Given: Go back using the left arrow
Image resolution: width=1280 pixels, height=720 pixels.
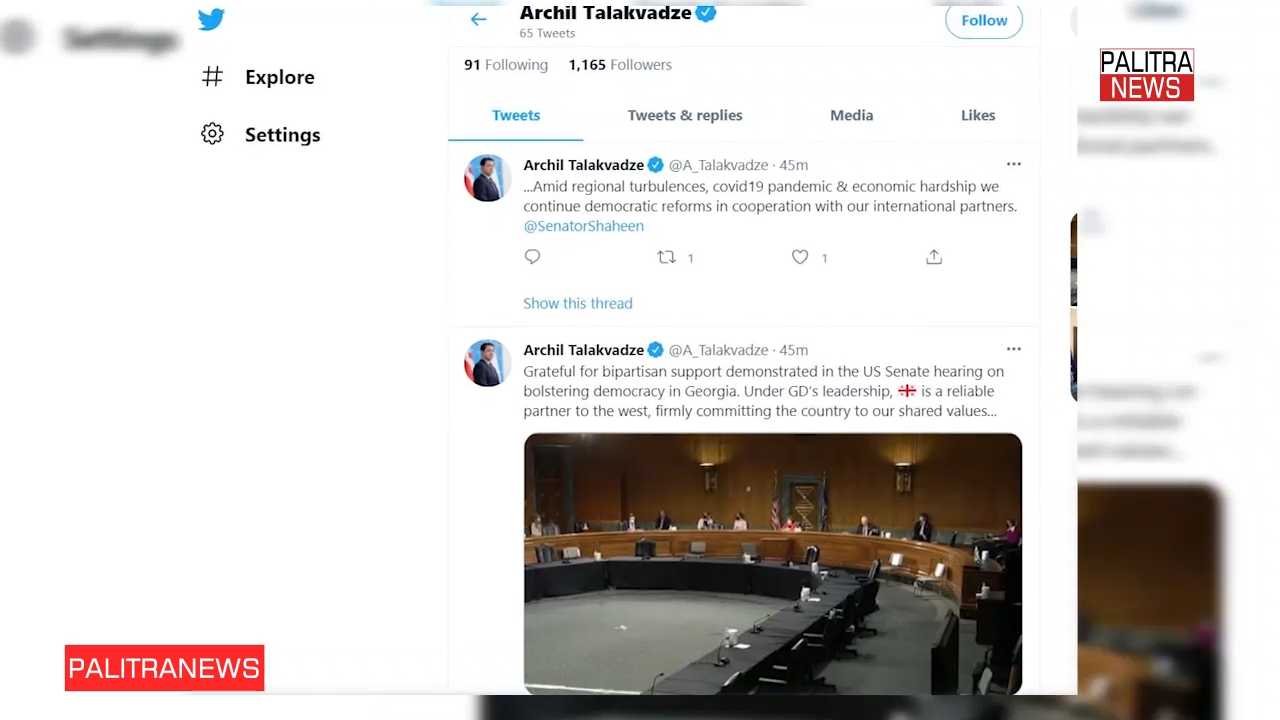Looking at the screenshot, I should (x=478, y=19).
